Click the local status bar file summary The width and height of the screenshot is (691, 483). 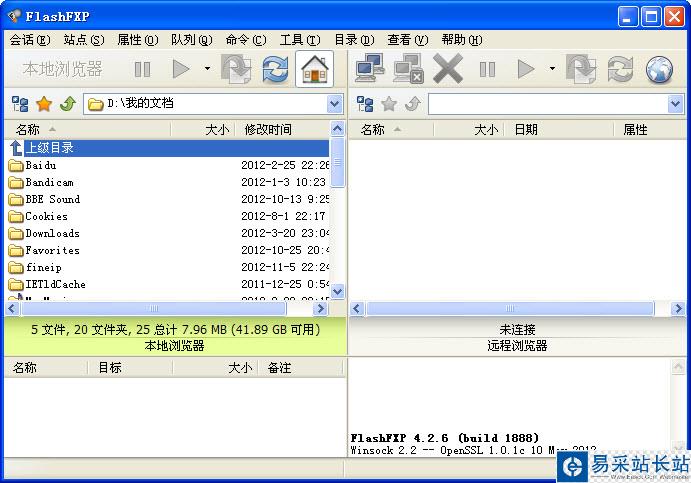[x=175, y=329]
